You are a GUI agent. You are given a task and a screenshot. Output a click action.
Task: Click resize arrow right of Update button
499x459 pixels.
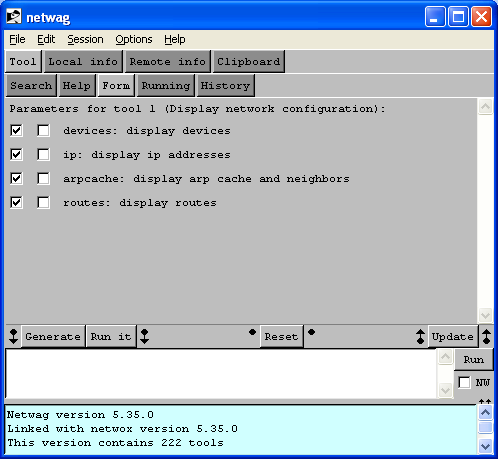[487, 336]
